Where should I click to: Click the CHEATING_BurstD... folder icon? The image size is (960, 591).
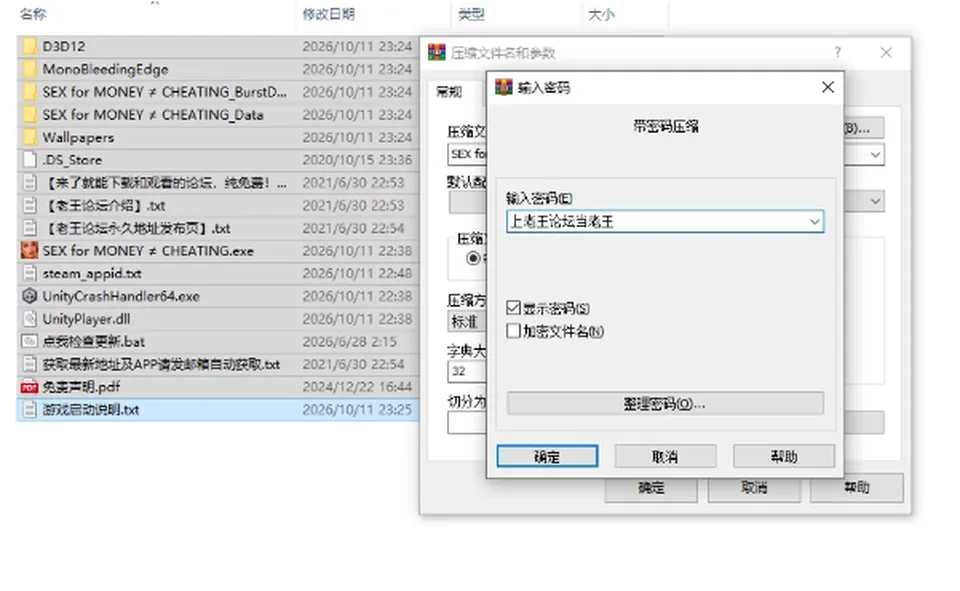(x=29, y=92)
